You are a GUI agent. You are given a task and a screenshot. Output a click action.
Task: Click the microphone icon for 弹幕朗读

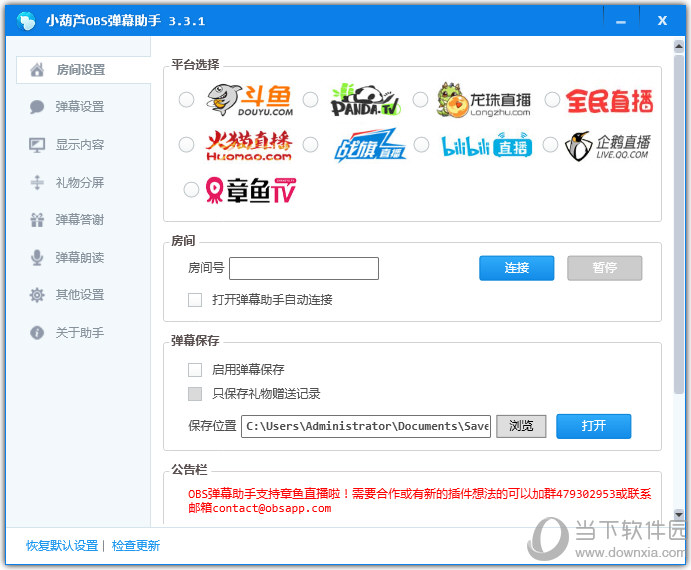37,257
